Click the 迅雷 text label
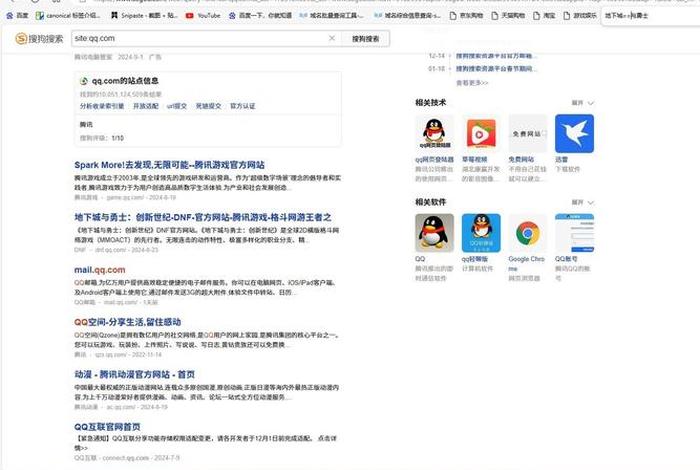700x470 pixels. tap(562, 159)
